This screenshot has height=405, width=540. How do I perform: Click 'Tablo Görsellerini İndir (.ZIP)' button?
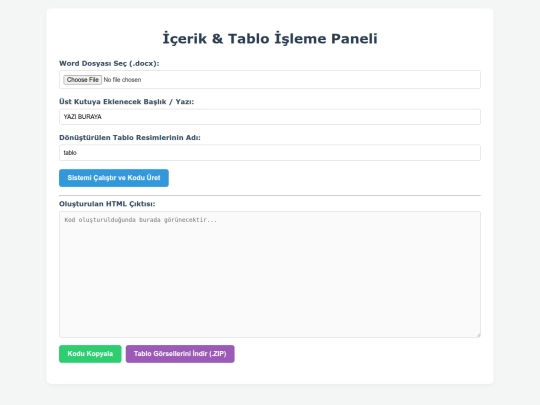click(180, 354)
